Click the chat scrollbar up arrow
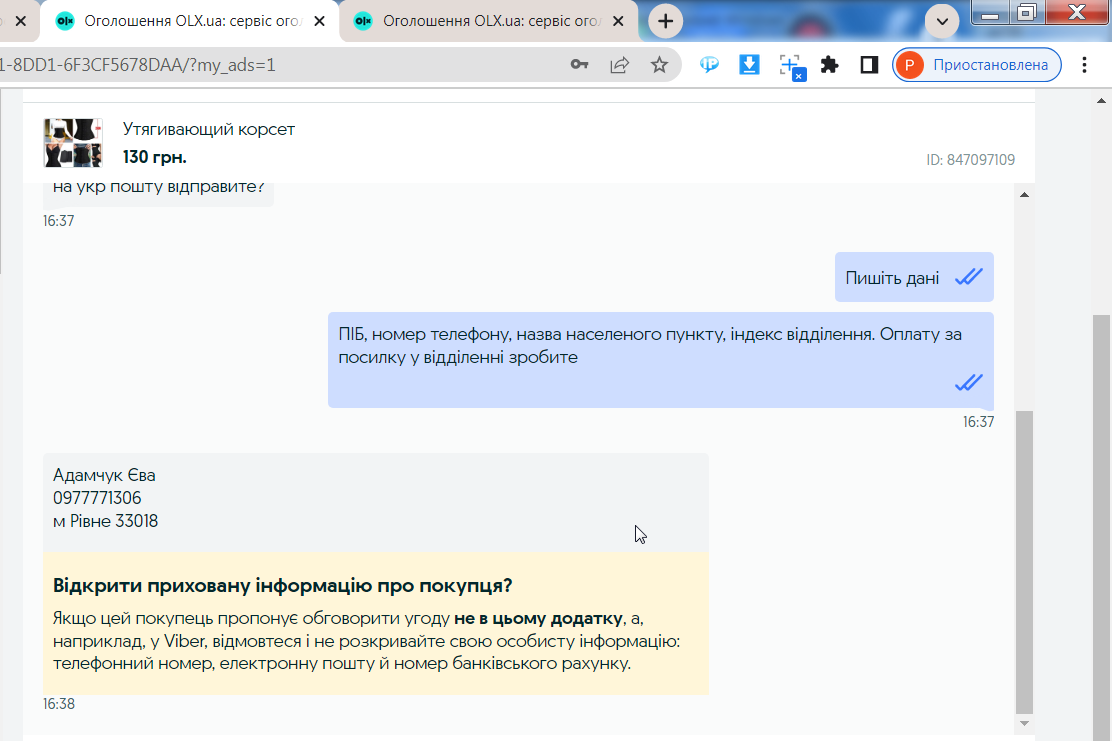The image size is (1112, 741). [1024, 194]
